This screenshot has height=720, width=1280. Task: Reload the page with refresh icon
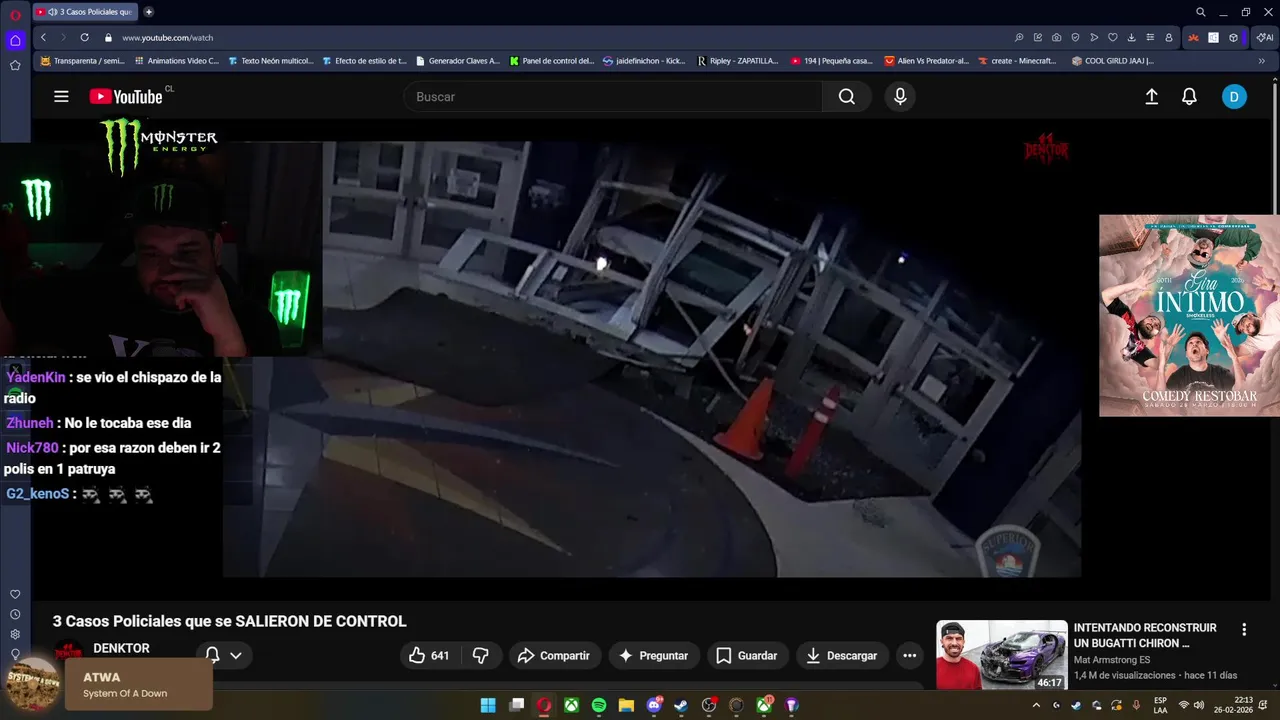(84, 37)
